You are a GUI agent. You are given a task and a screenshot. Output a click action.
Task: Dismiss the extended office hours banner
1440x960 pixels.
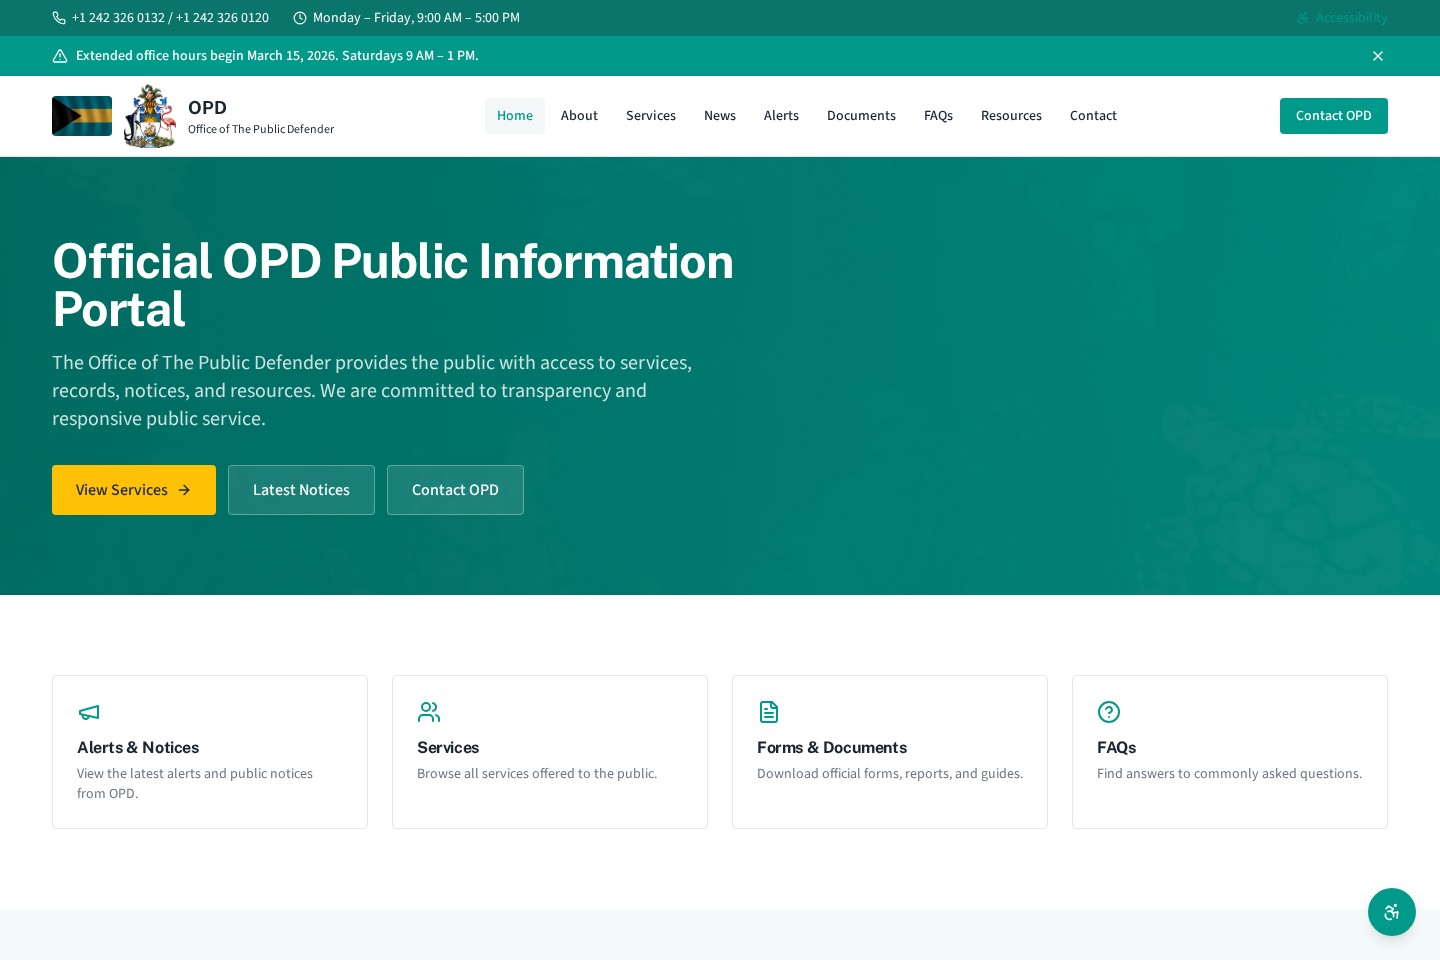1378,56
